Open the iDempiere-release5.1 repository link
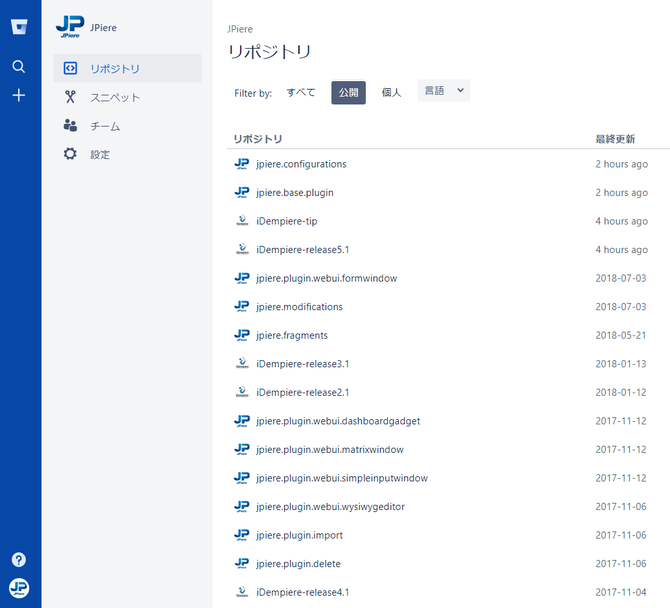 (303, 250)
